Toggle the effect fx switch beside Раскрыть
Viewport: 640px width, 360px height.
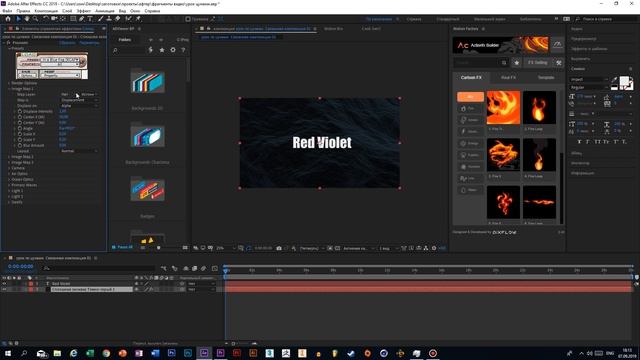click(8, 42)
